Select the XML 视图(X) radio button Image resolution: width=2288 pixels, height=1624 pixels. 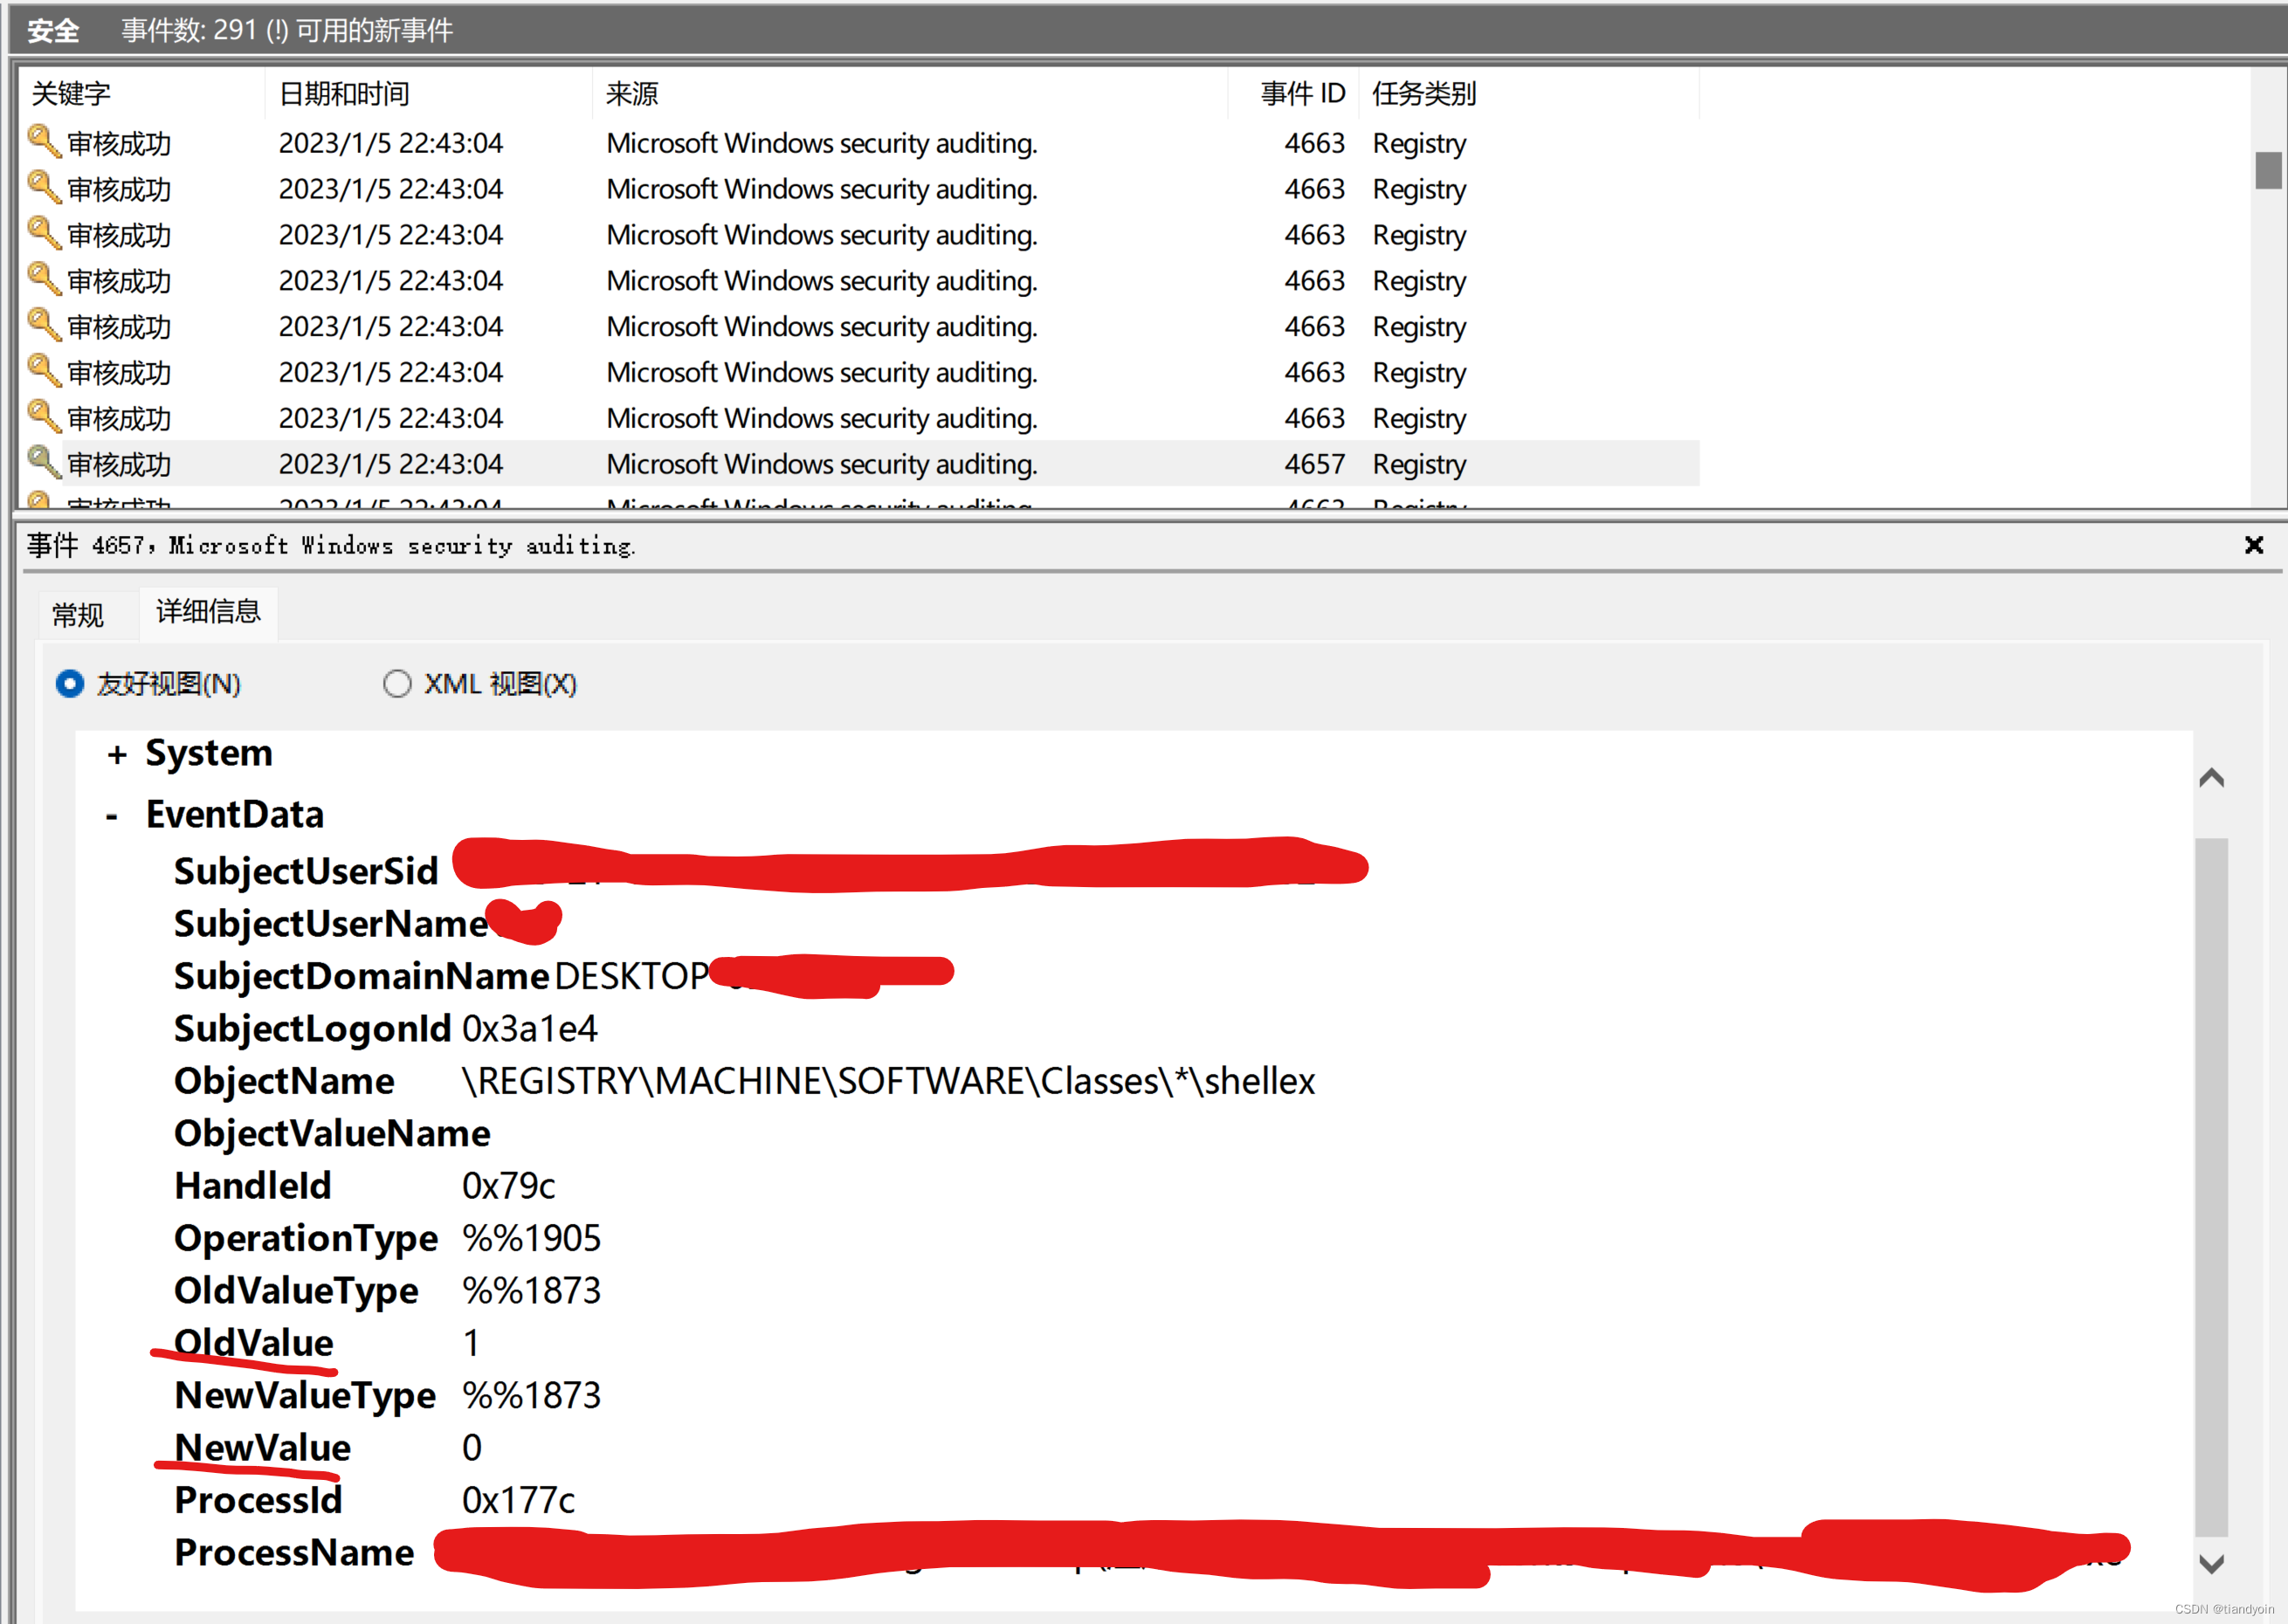tap(397, 683)
